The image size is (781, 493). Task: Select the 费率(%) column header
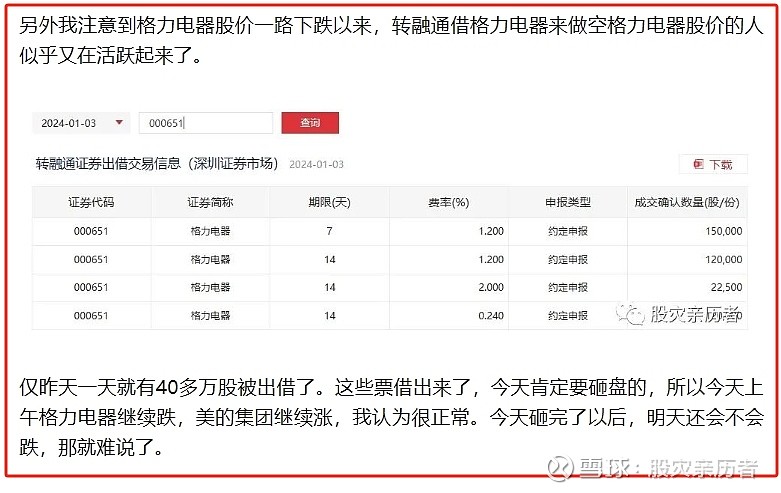point(448,202)
